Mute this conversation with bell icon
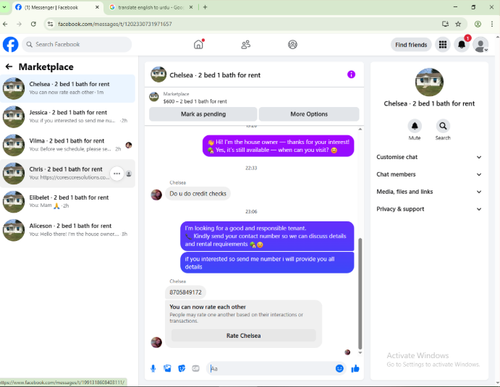This screenshot has height=387, width=500. pyautogui.click(x=415, y=126)
